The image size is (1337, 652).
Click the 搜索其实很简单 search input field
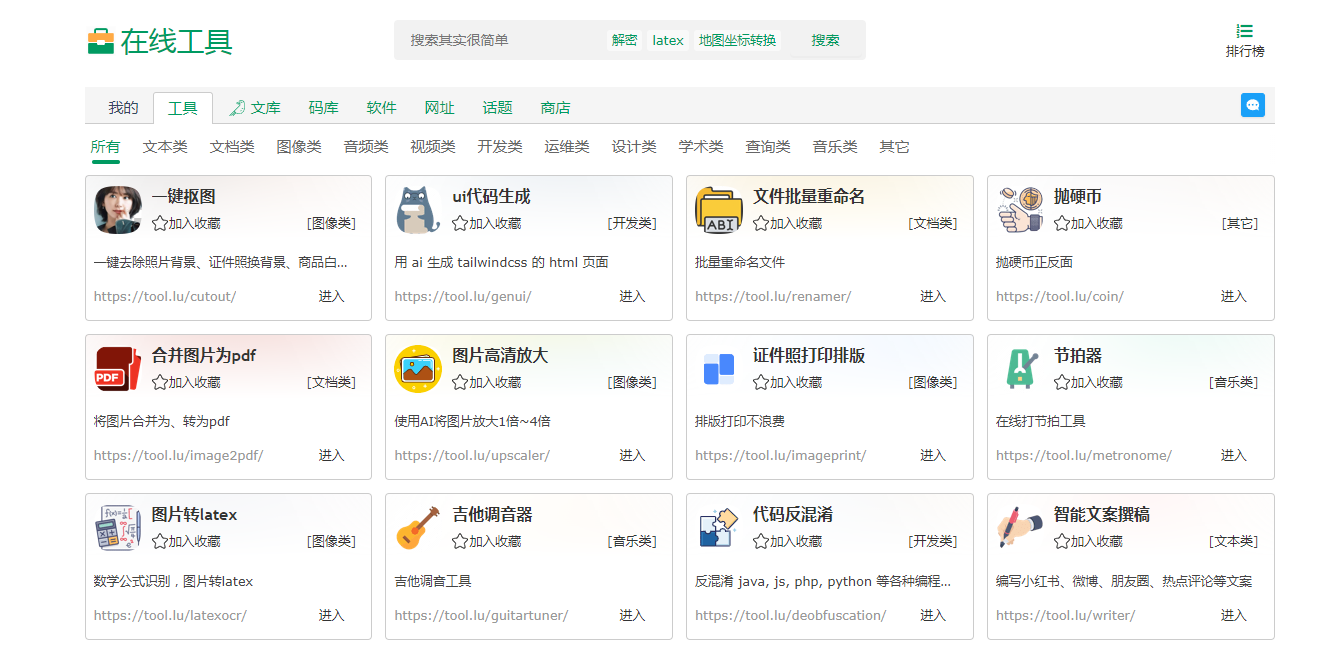[500, 40]
